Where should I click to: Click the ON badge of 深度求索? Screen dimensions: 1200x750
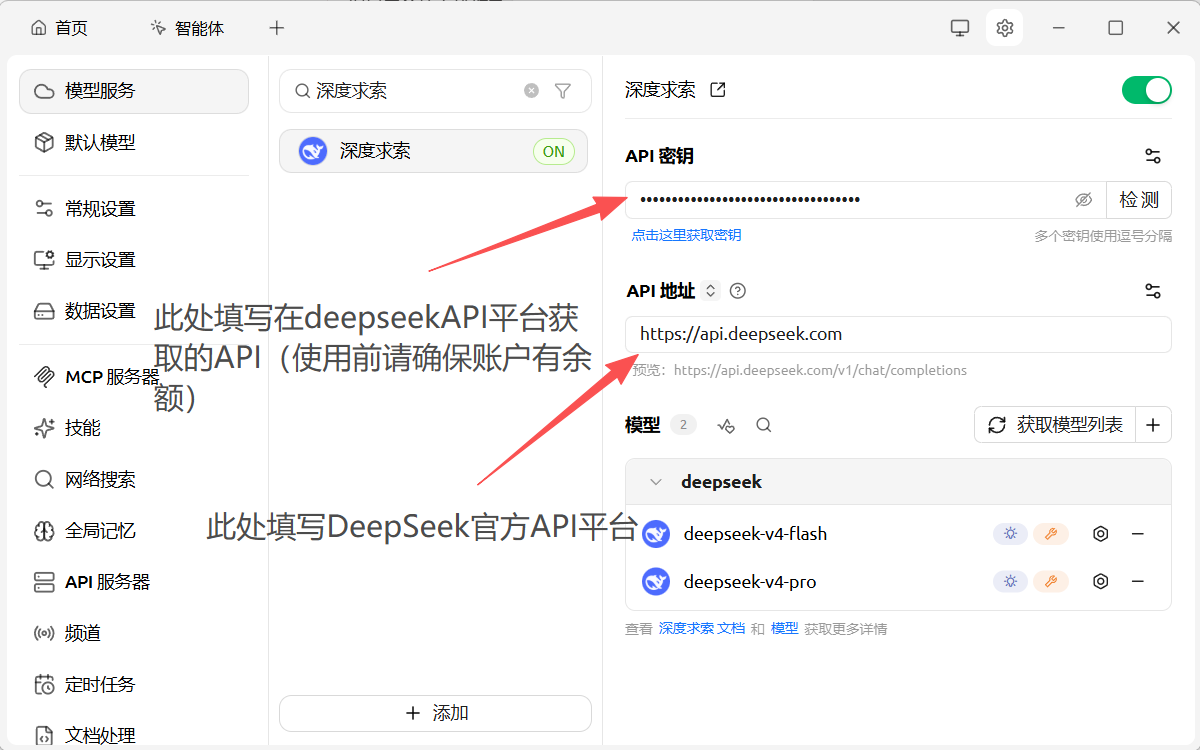554,152
